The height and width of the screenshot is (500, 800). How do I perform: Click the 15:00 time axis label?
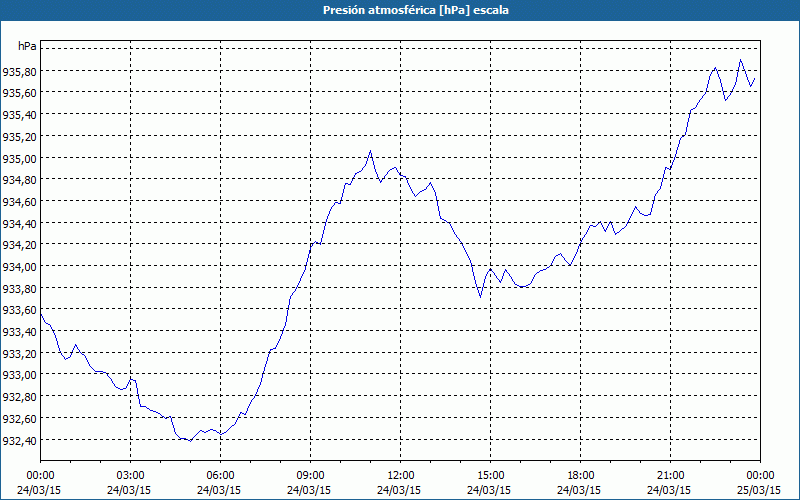[490, 476]
